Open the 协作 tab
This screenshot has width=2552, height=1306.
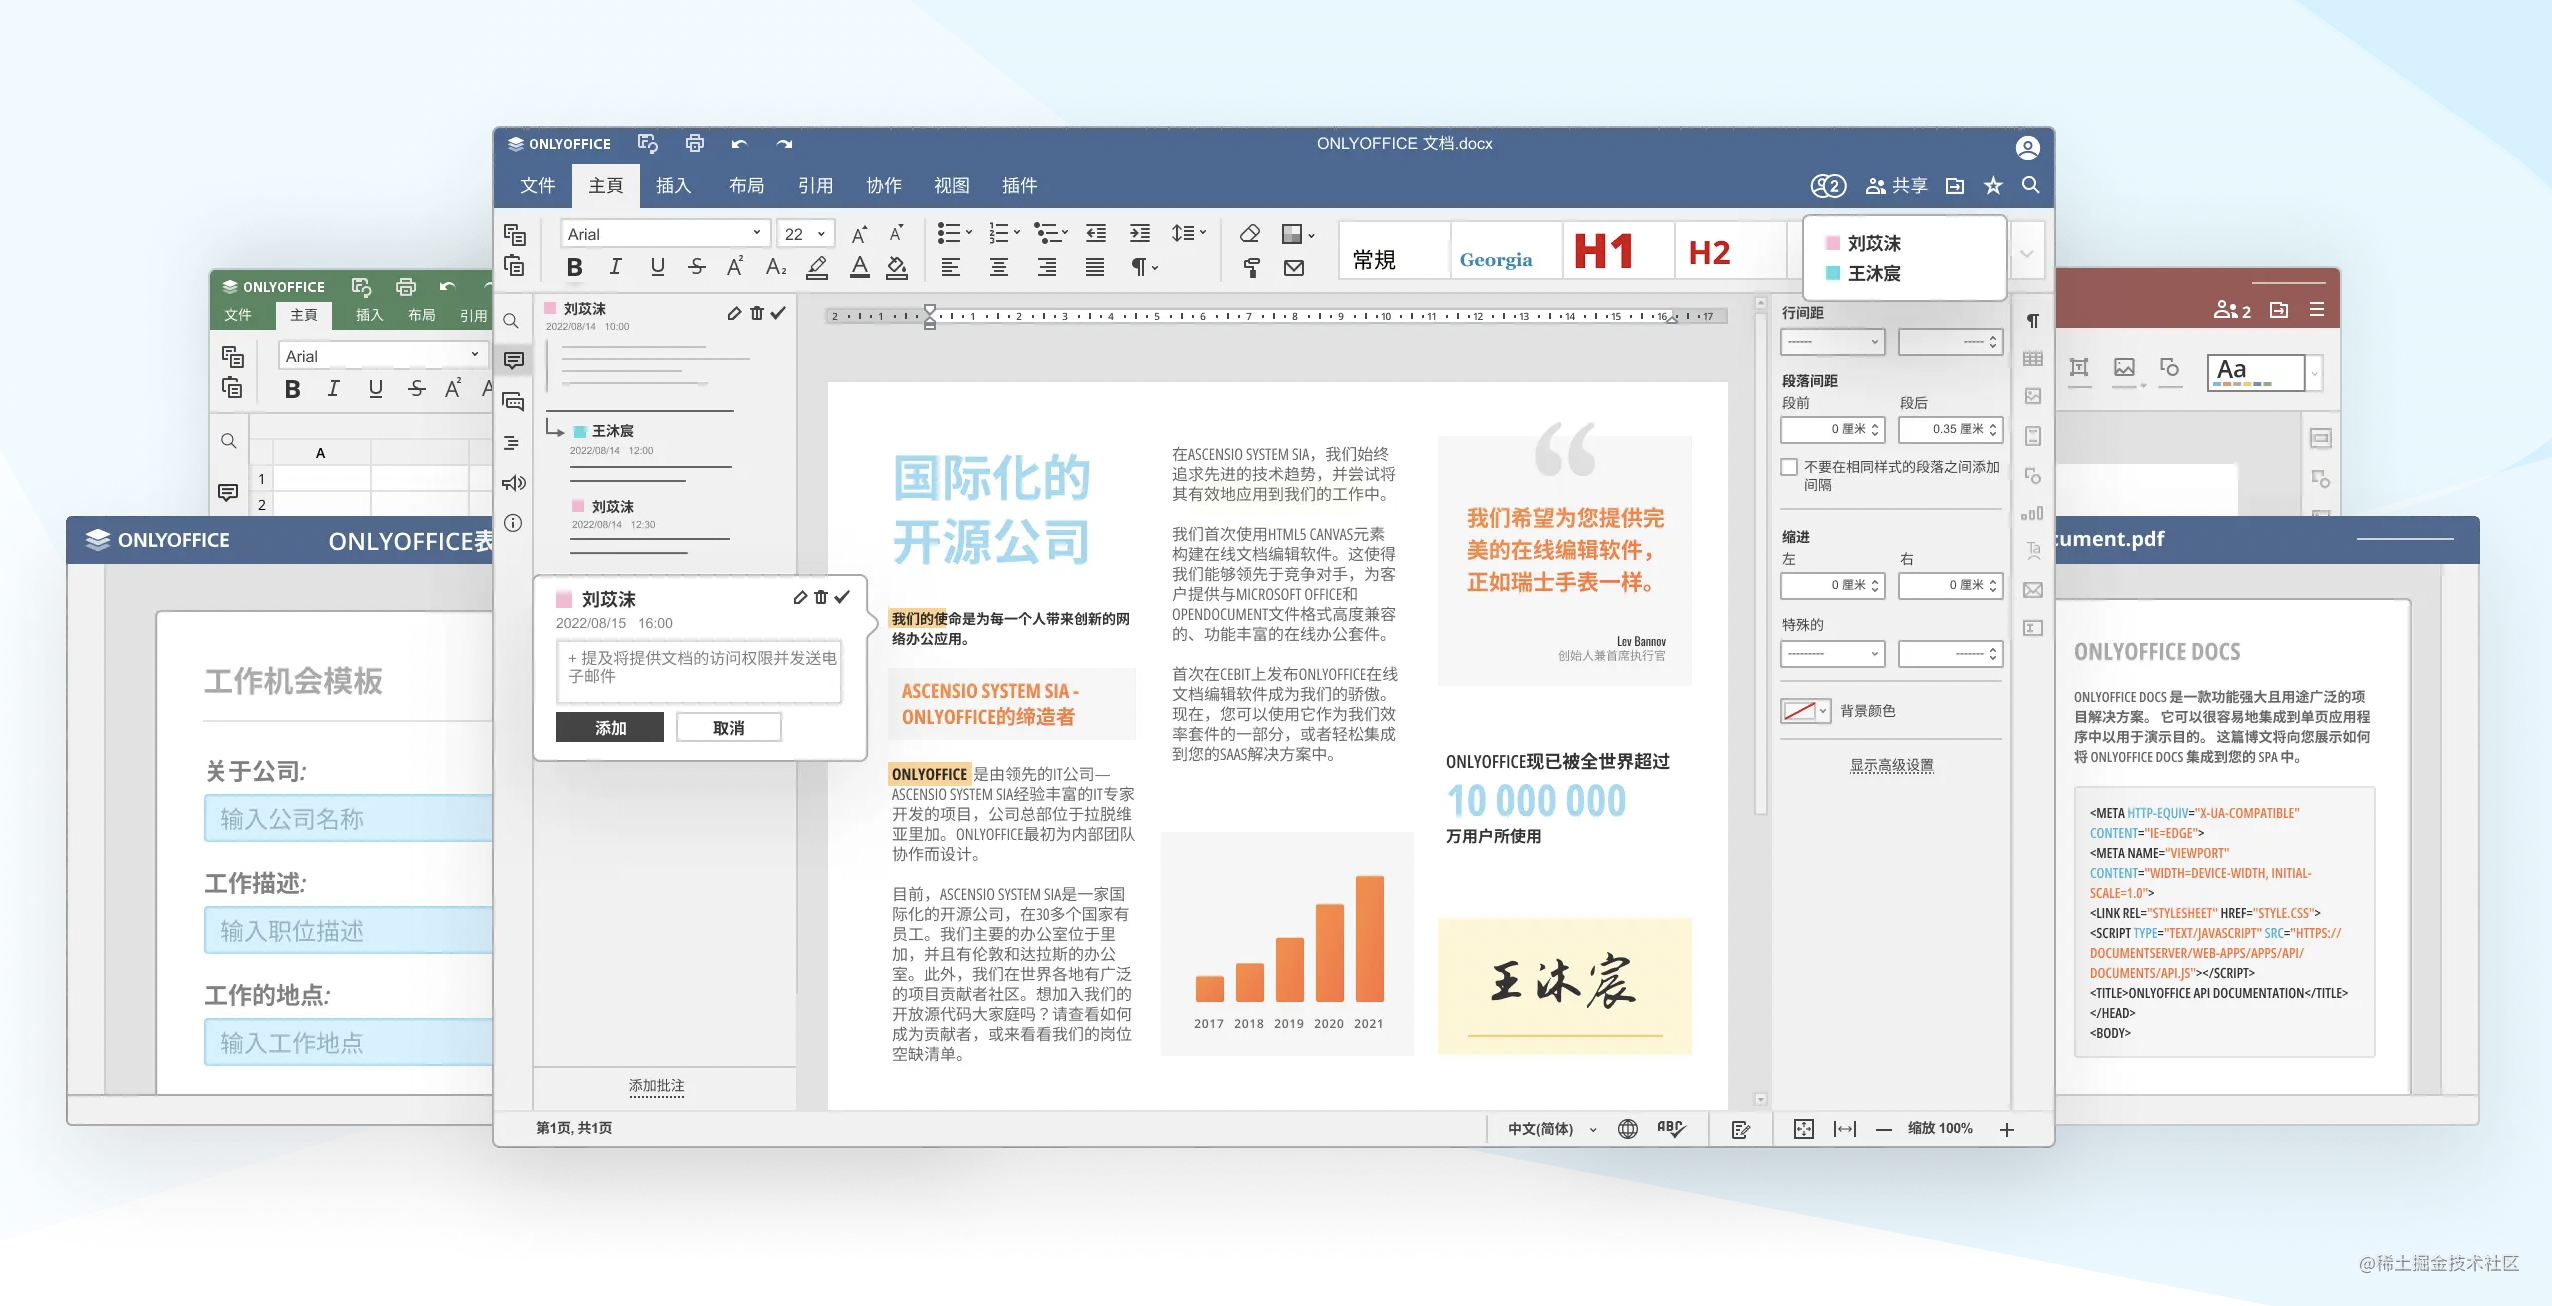(883, 185)
